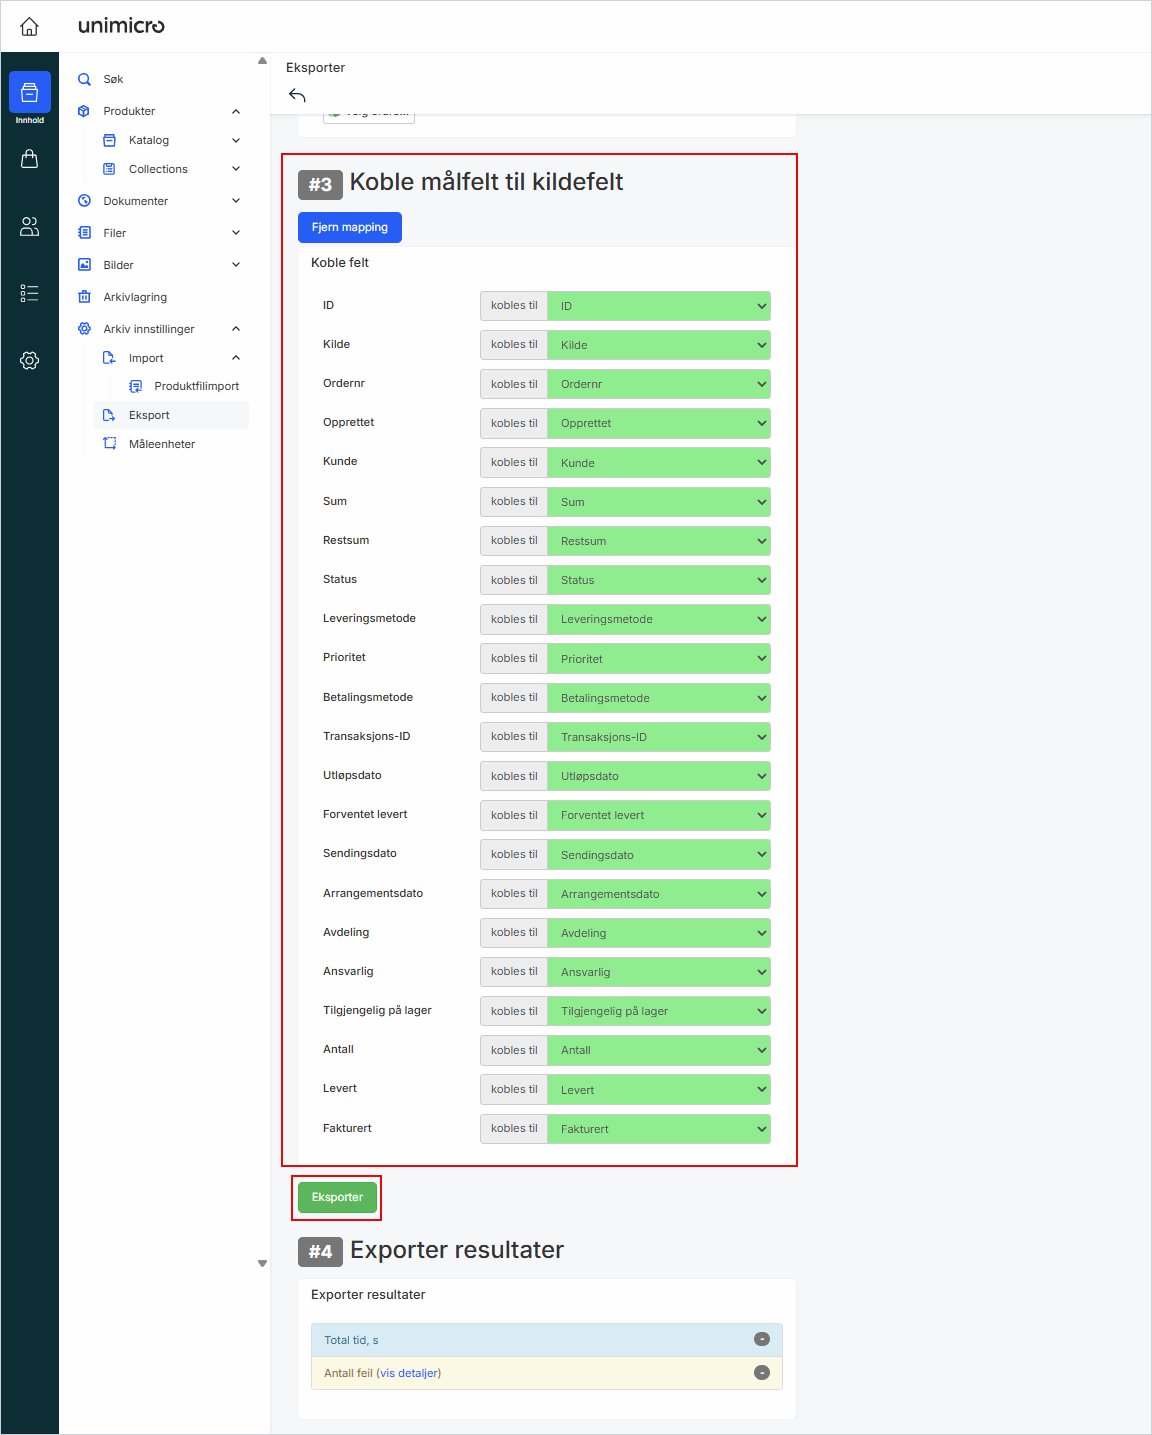
Task: Toggle the Antall feil collapse icon
Action: (x=761, y=1373)
